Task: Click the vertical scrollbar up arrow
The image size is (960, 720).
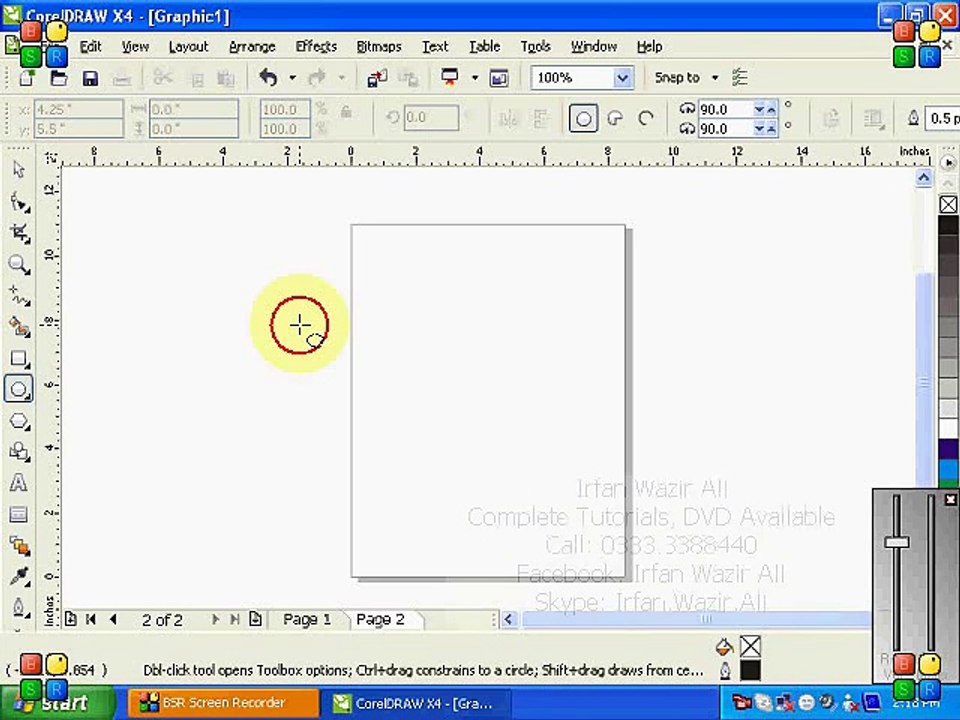Action: (924, 178)
